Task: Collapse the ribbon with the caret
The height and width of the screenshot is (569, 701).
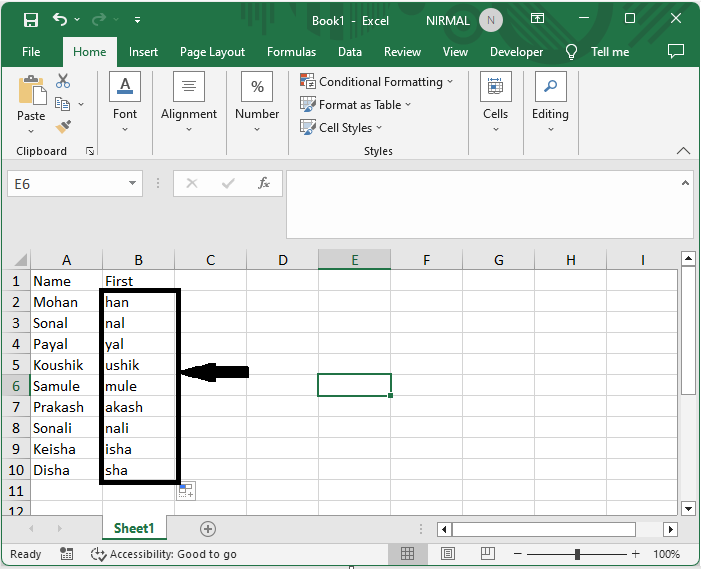Action: [x=683, y=151]
